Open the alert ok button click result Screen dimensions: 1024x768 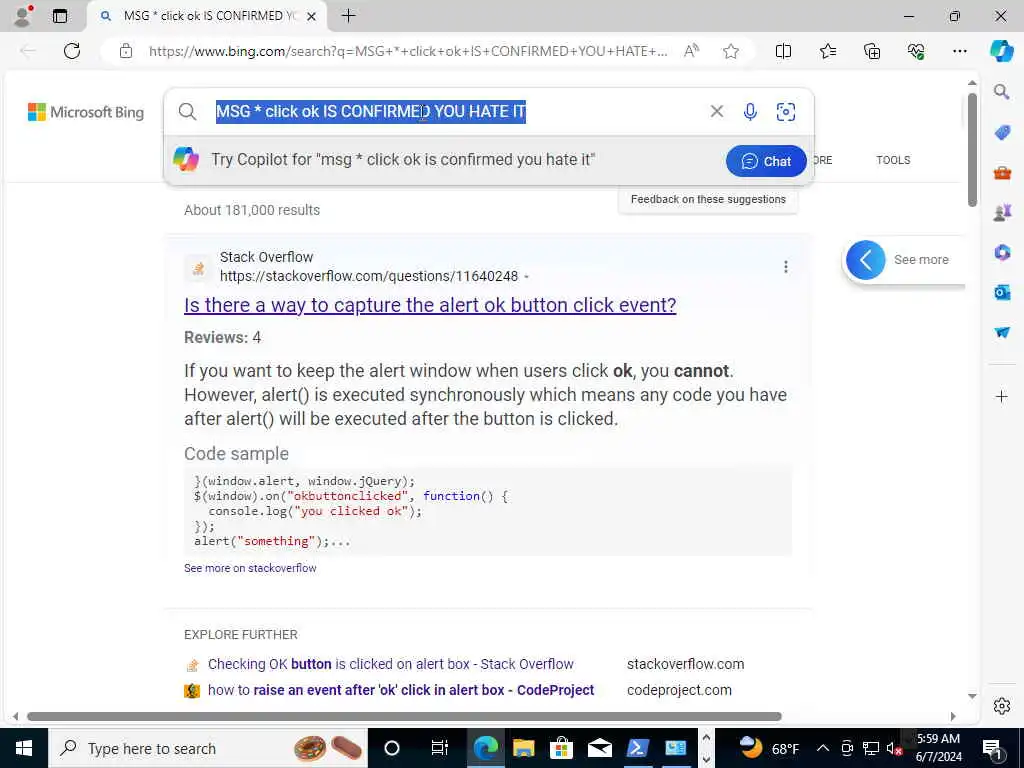pos(430,305)
